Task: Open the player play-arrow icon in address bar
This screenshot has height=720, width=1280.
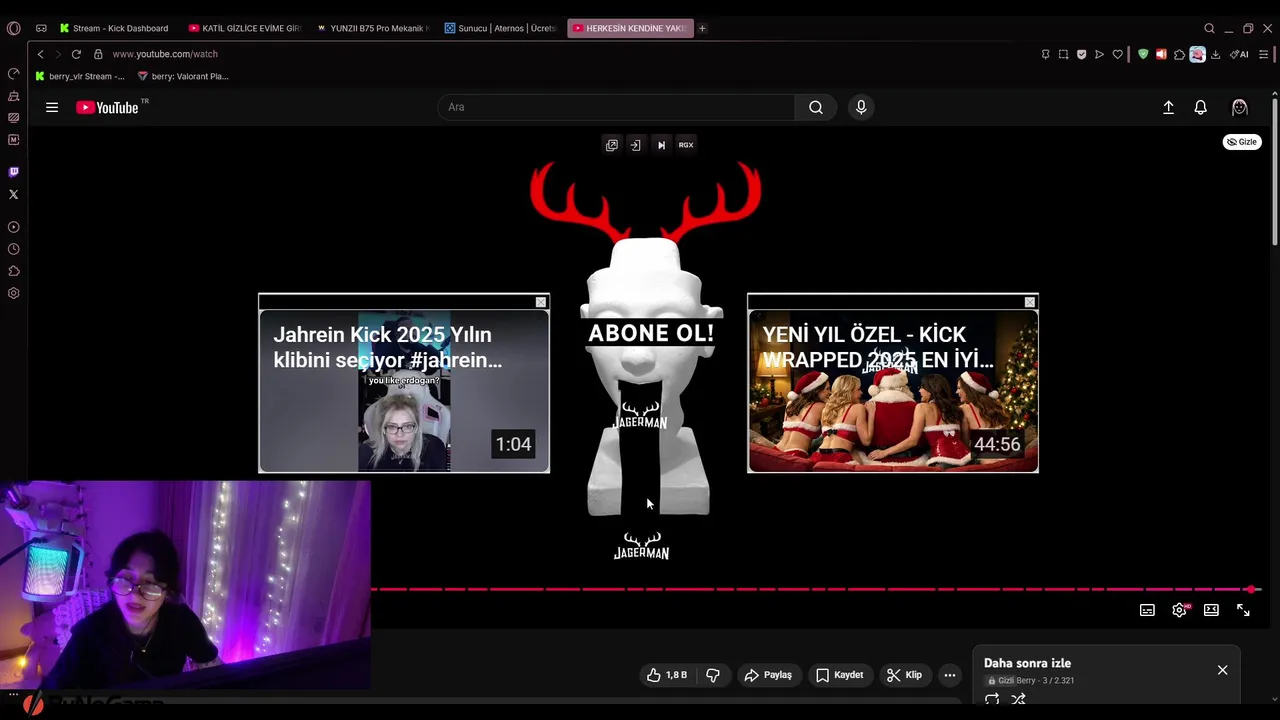Action: pos(1099,54)
